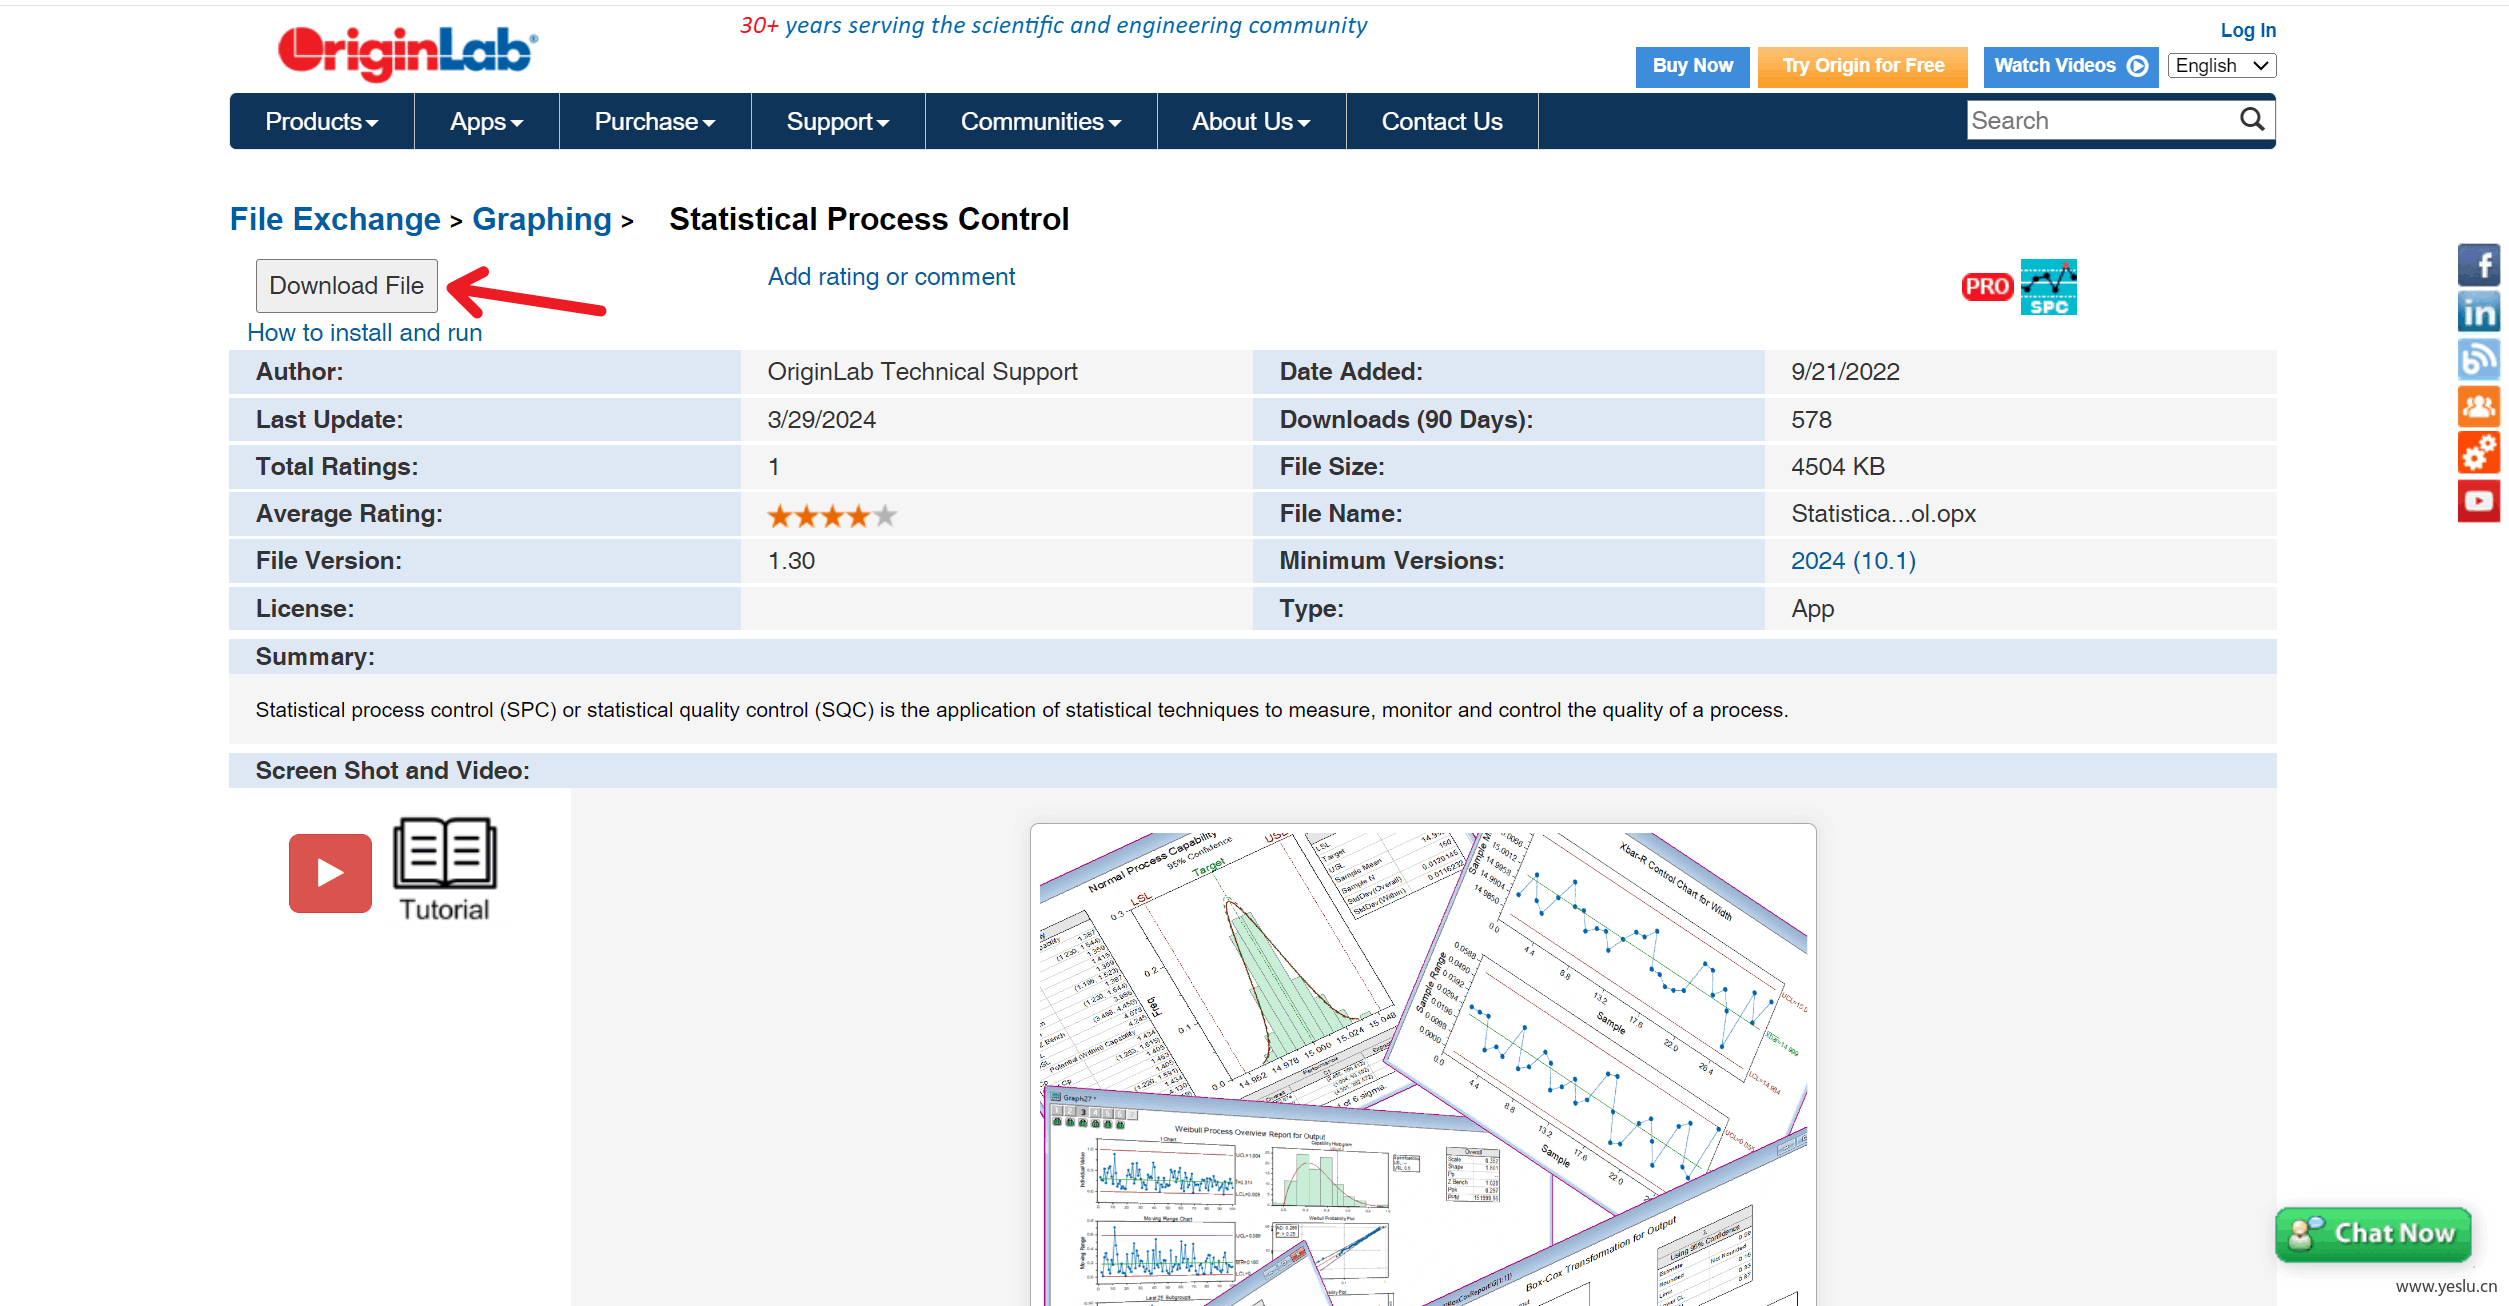
Task: Open the blog RSS sidebar icon
Action: pyautogui.click(x=2479, y=359)
